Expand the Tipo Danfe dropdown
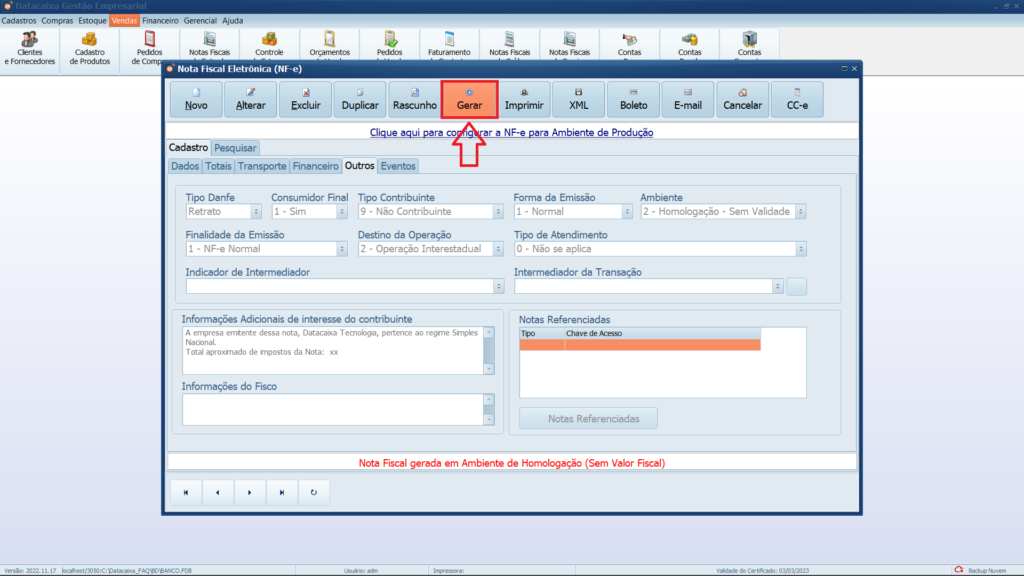 pyautogui.click(x=256, y=212)
